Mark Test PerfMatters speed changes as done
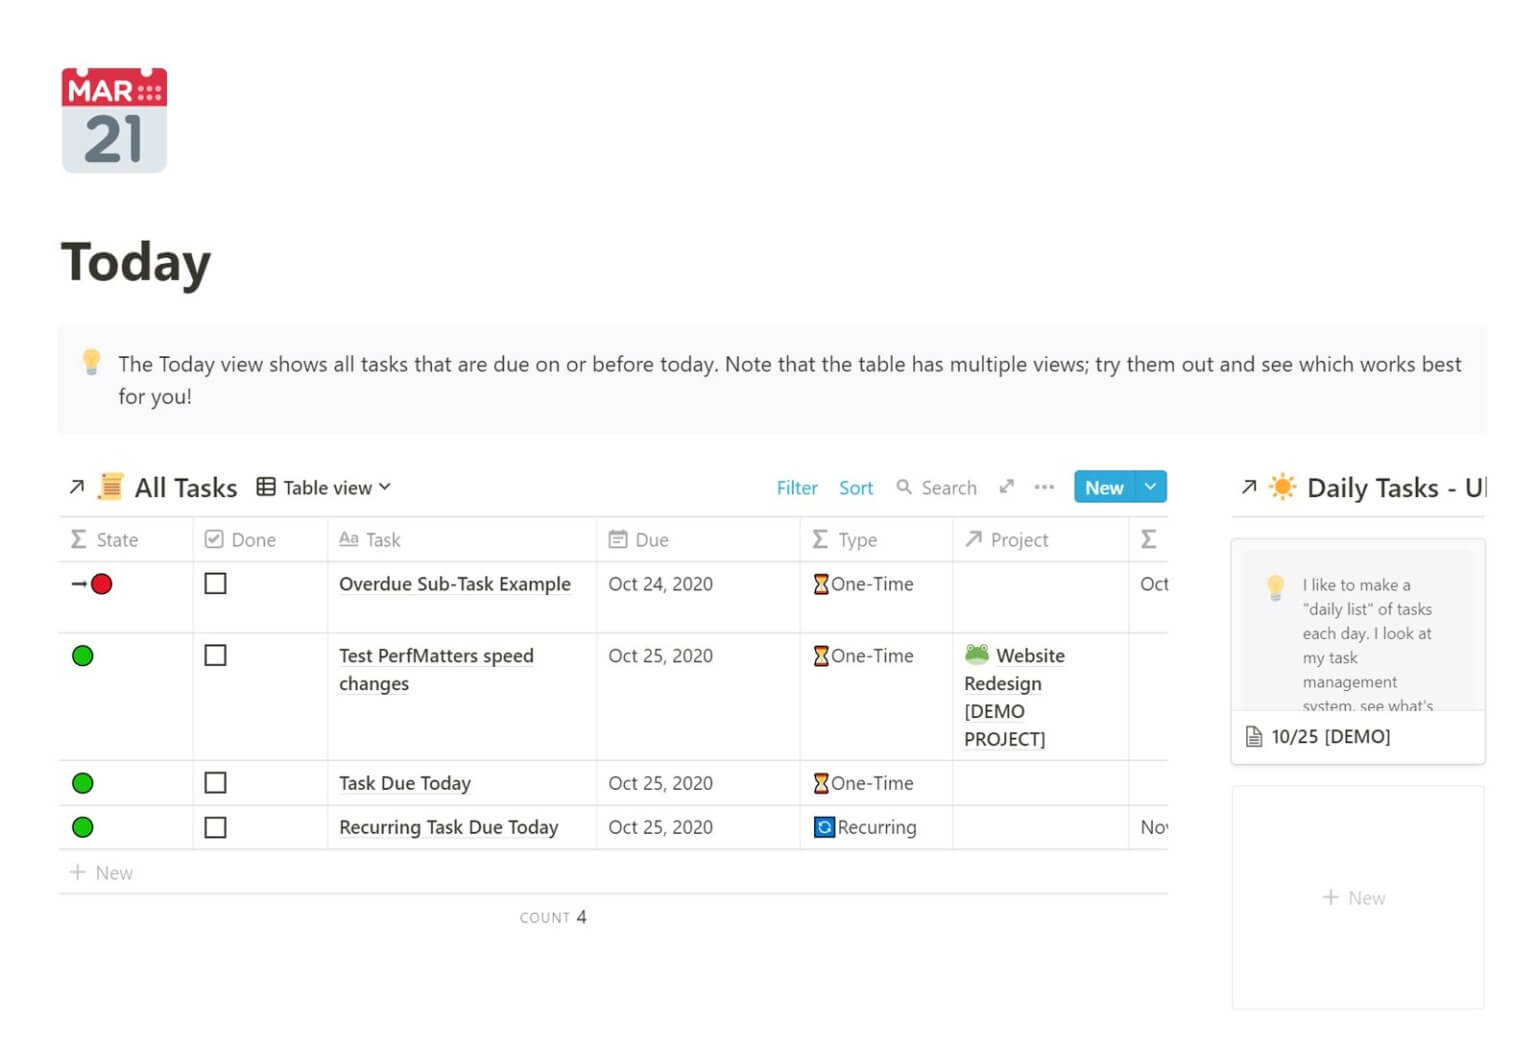 click(215, 655)
